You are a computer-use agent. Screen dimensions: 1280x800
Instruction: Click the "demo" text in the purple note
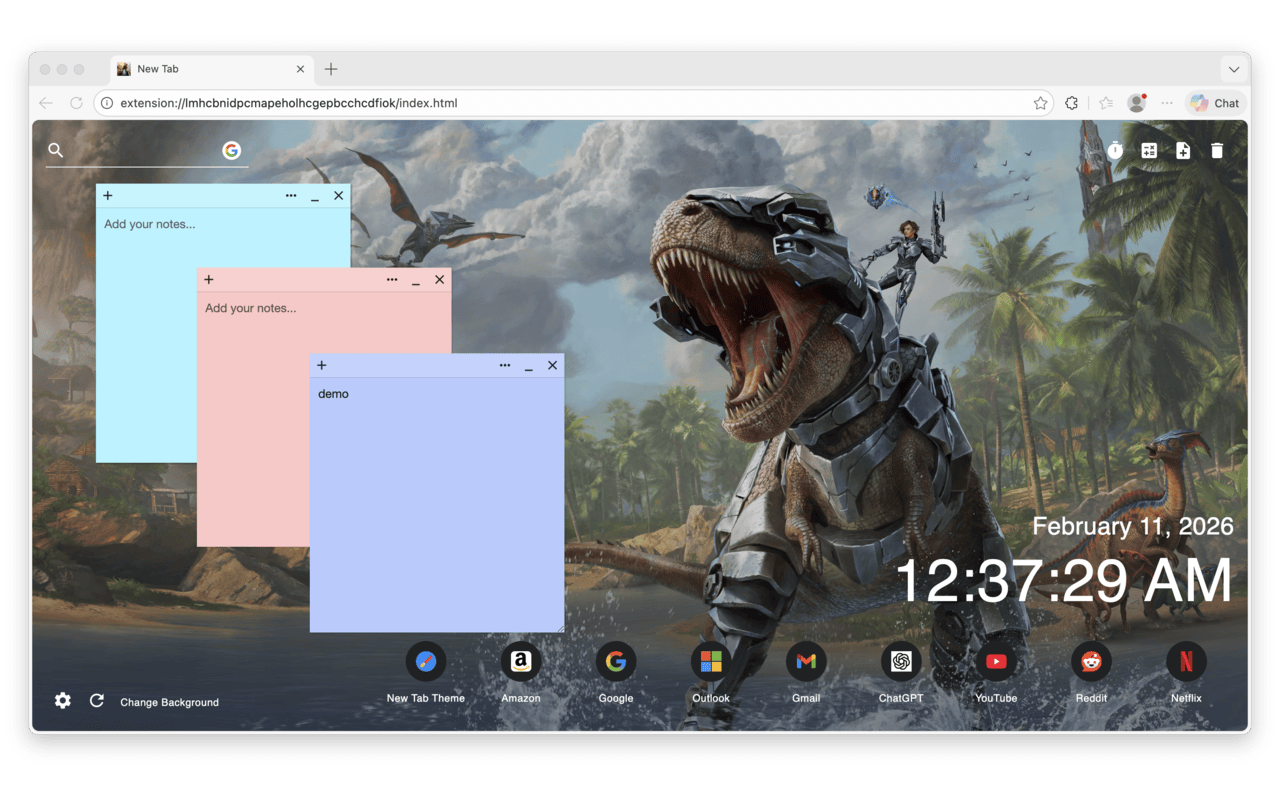tap(333, 394)
